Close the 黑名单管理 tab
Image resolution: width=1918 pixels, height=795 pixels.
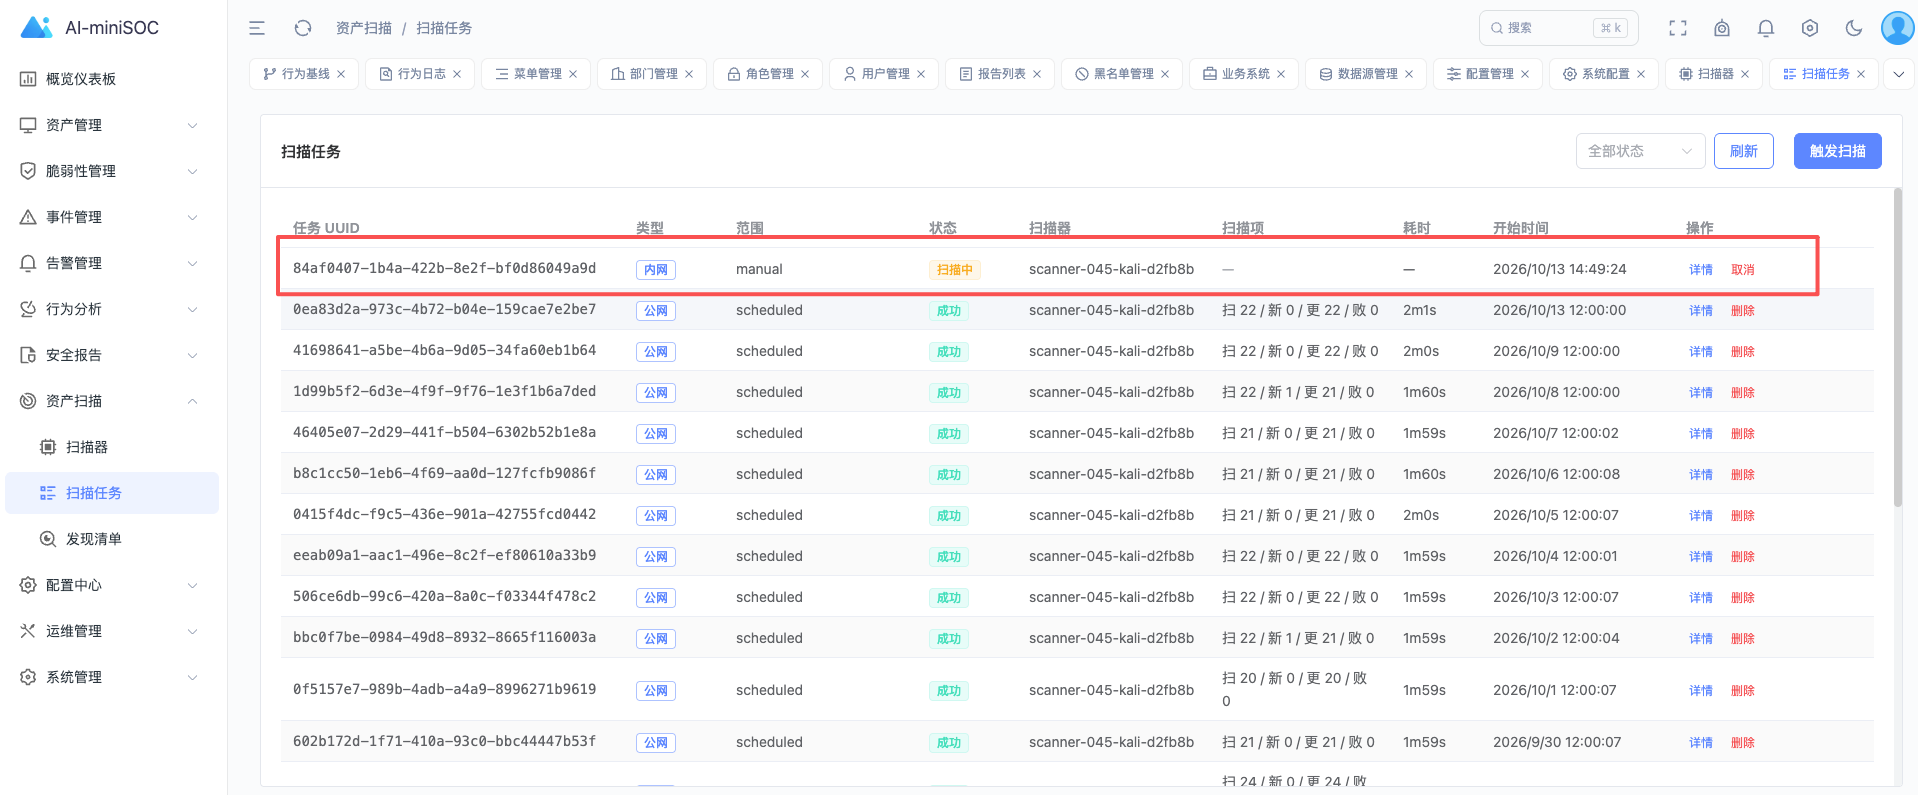click(x=1165, y=74)
